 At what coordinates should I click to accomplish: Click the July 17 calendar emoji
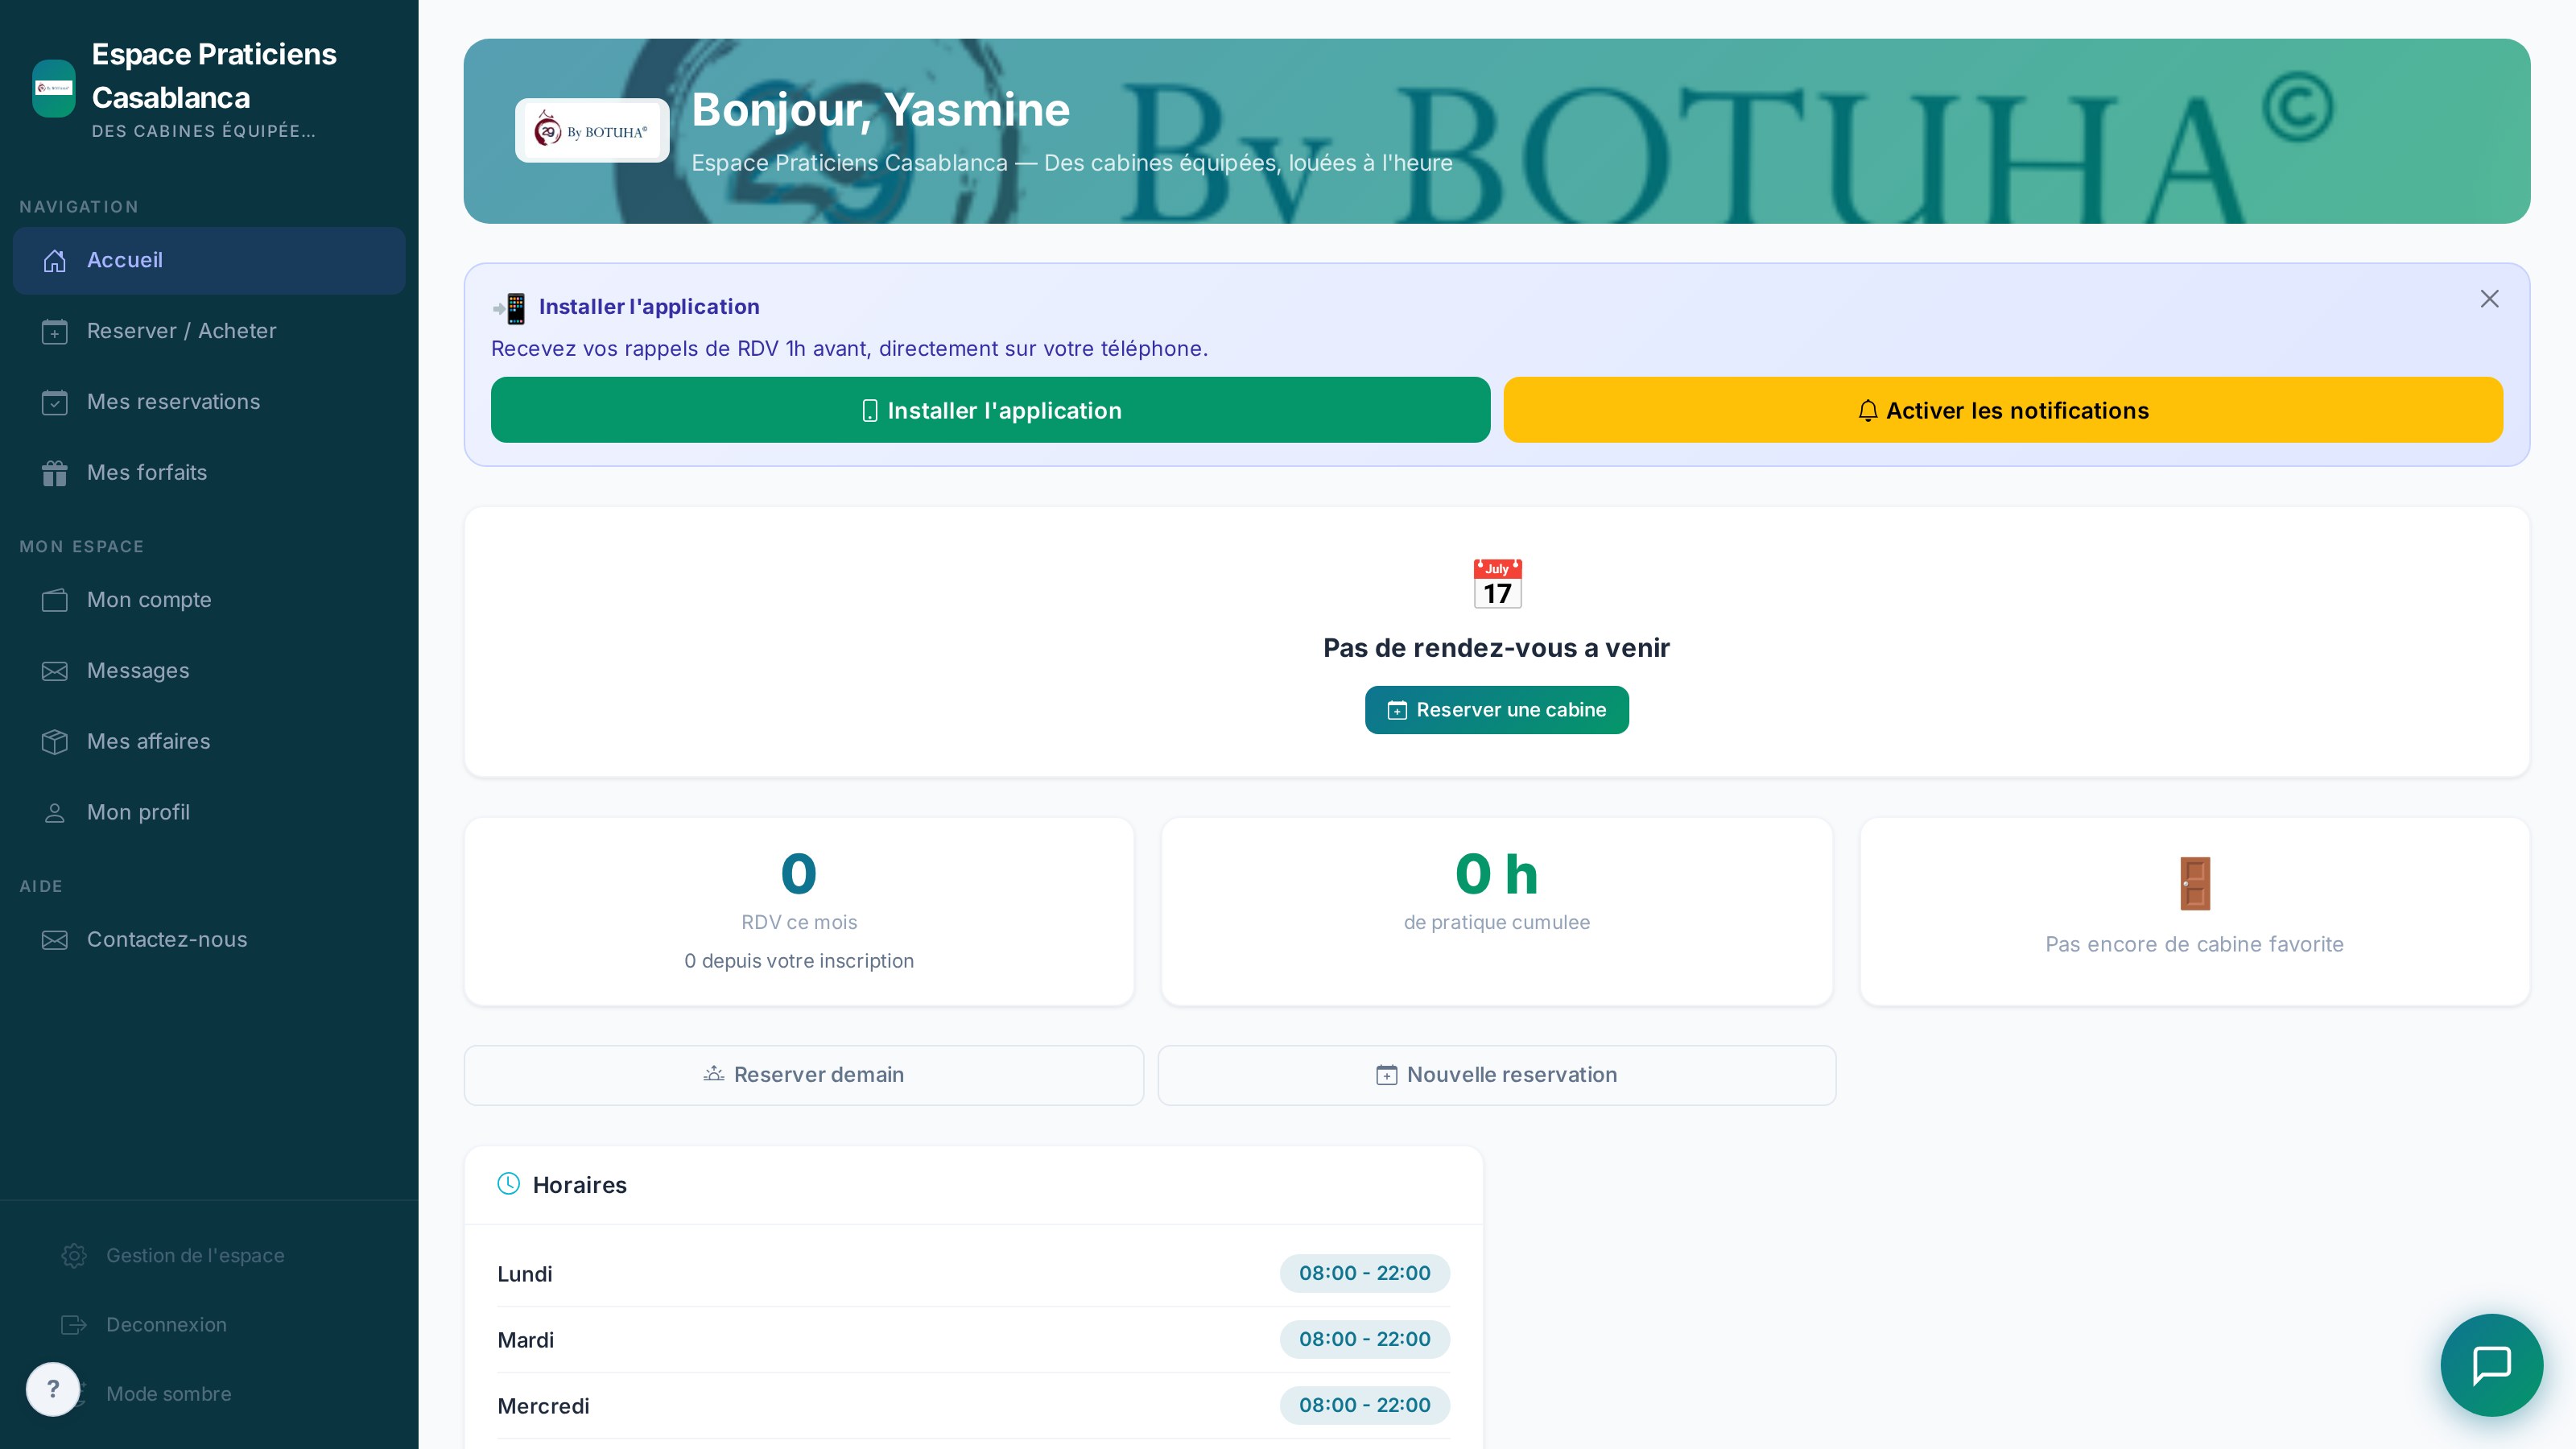[1497, 584]
